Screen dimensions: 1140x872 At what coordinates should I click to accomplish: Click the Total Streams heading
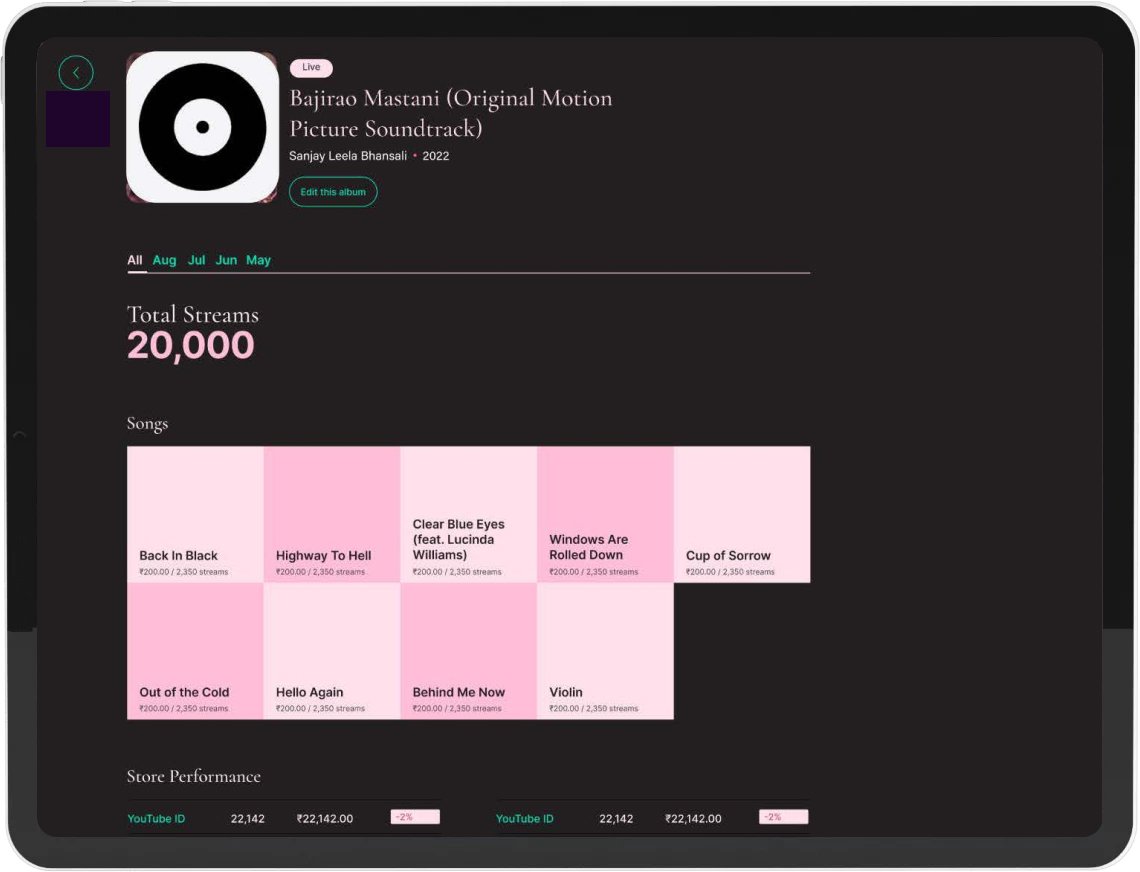pos(193,314)
